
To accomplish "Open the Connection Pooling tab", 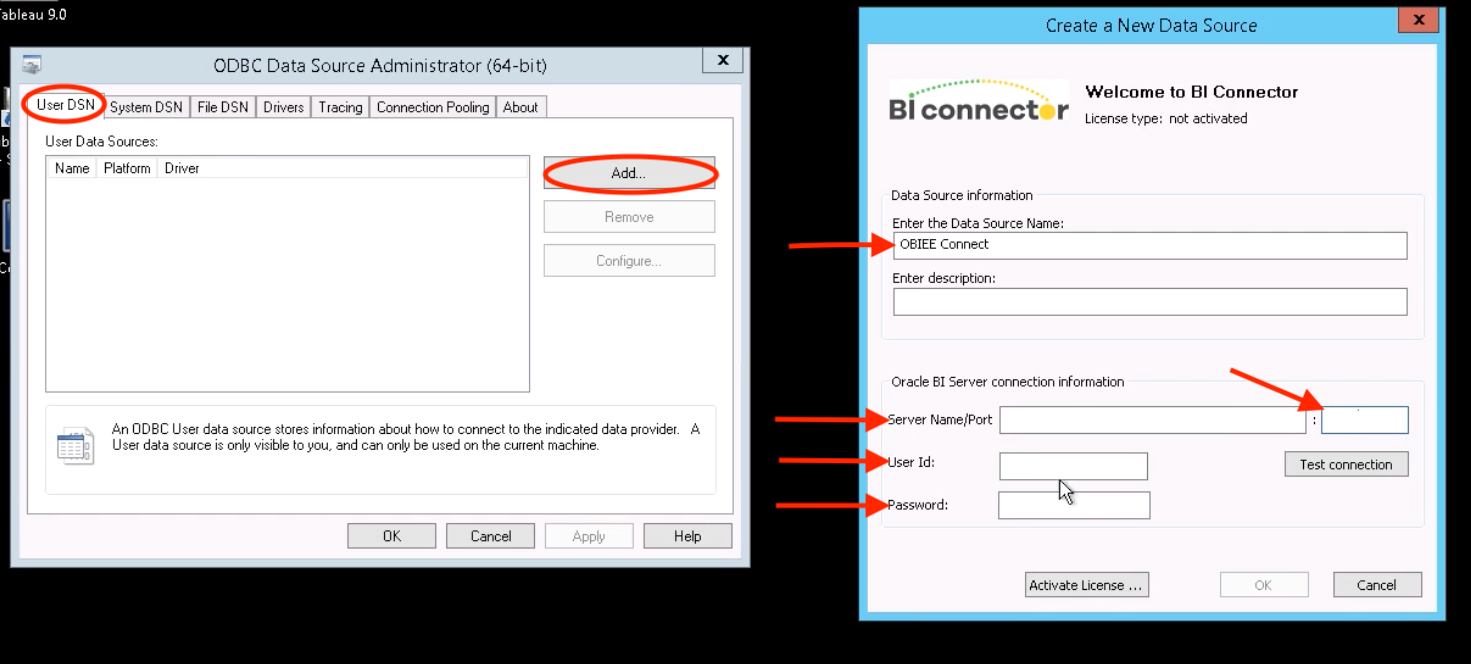I will coord(433,107).
